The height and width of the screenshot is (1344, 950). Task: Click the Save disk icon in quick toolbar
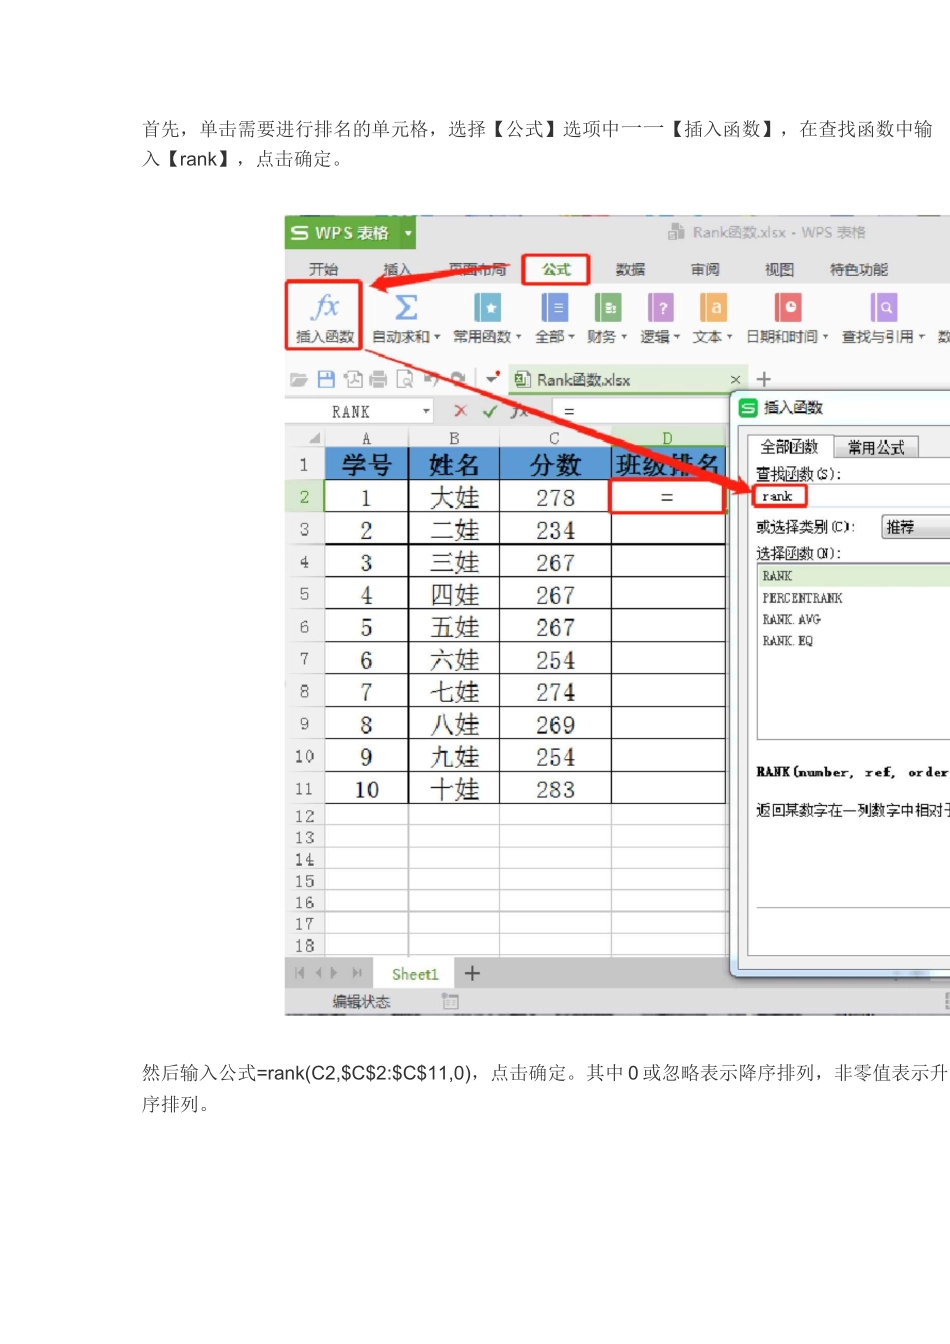(326, 379)
